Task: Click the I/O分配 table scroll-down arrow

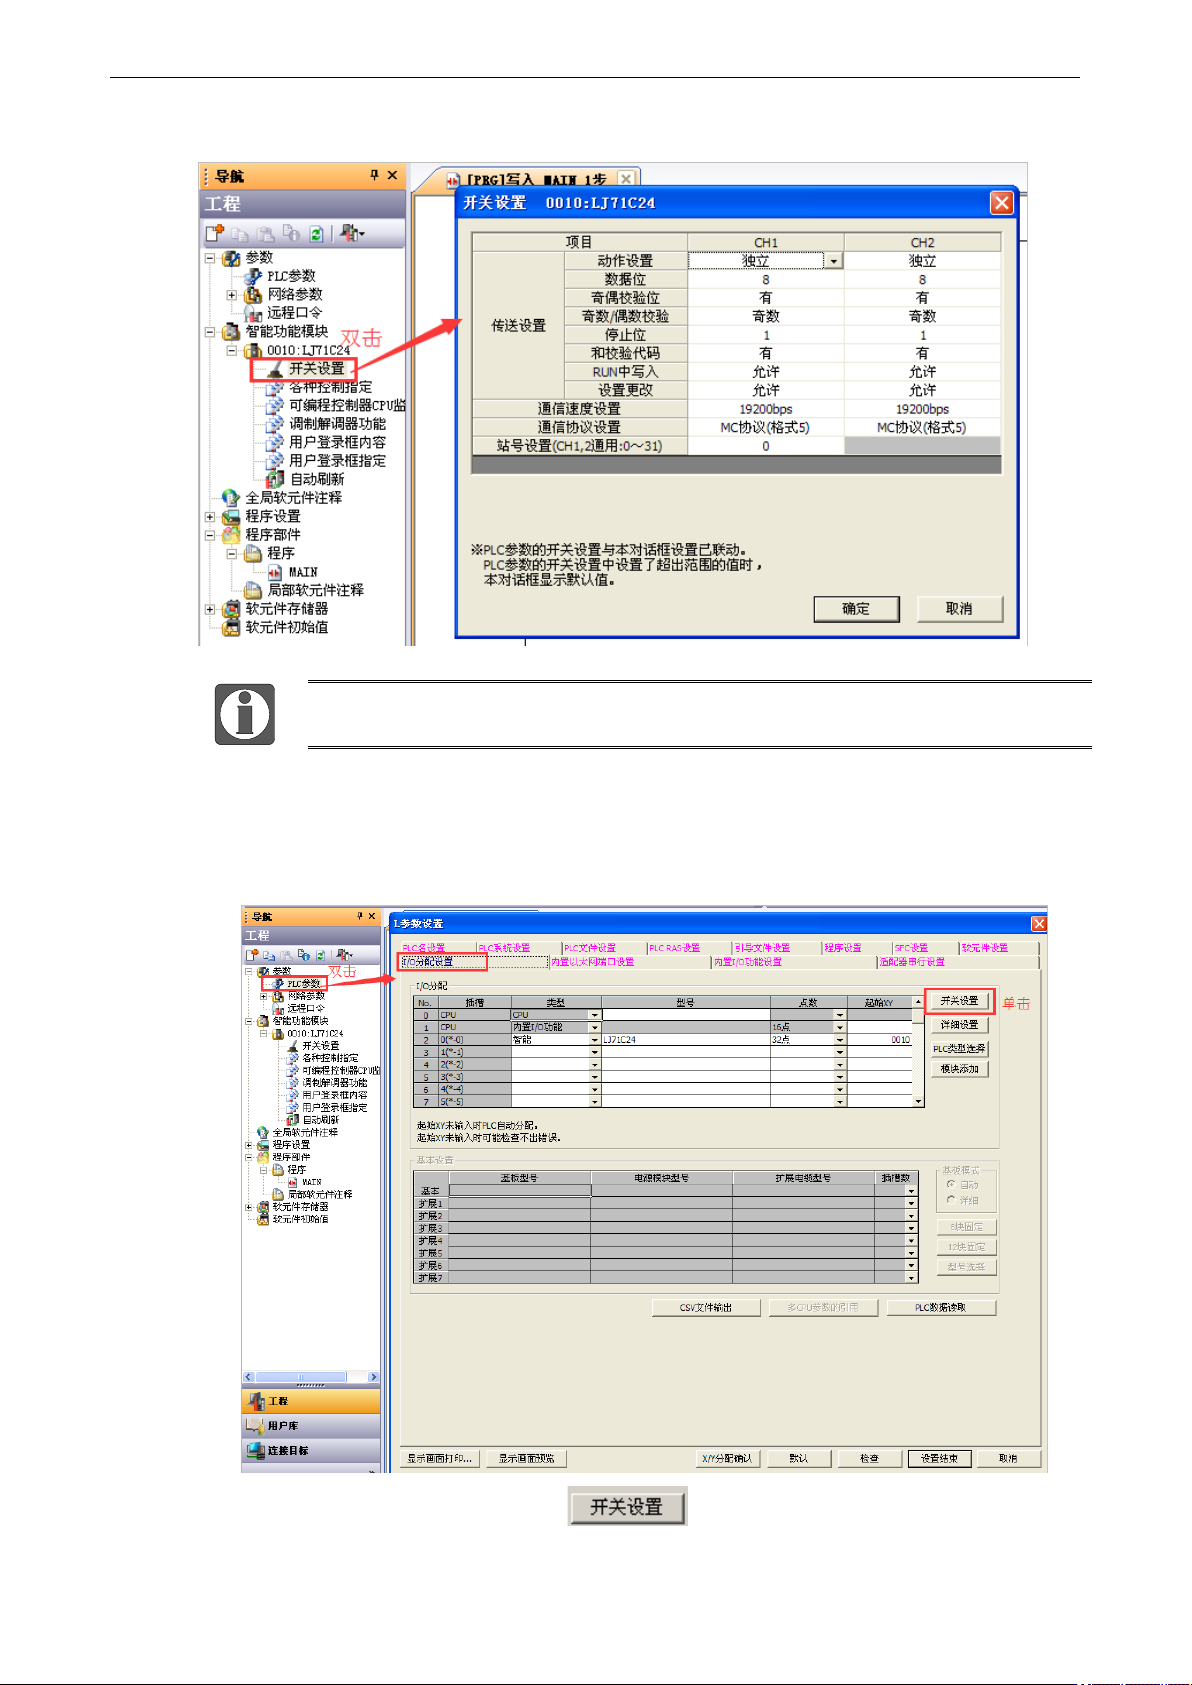Action: click(918, 1101)
